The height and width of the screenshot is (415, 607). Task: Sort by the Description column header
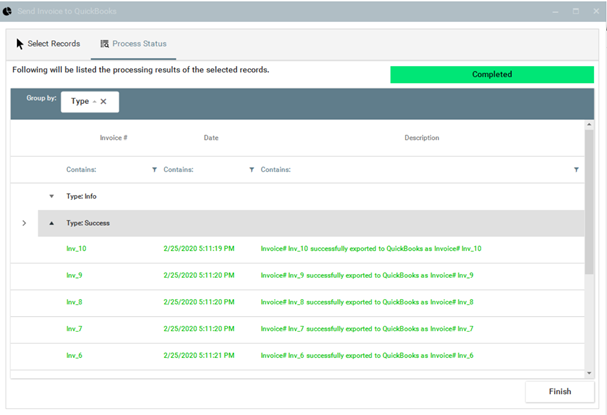tap(421, 138)
